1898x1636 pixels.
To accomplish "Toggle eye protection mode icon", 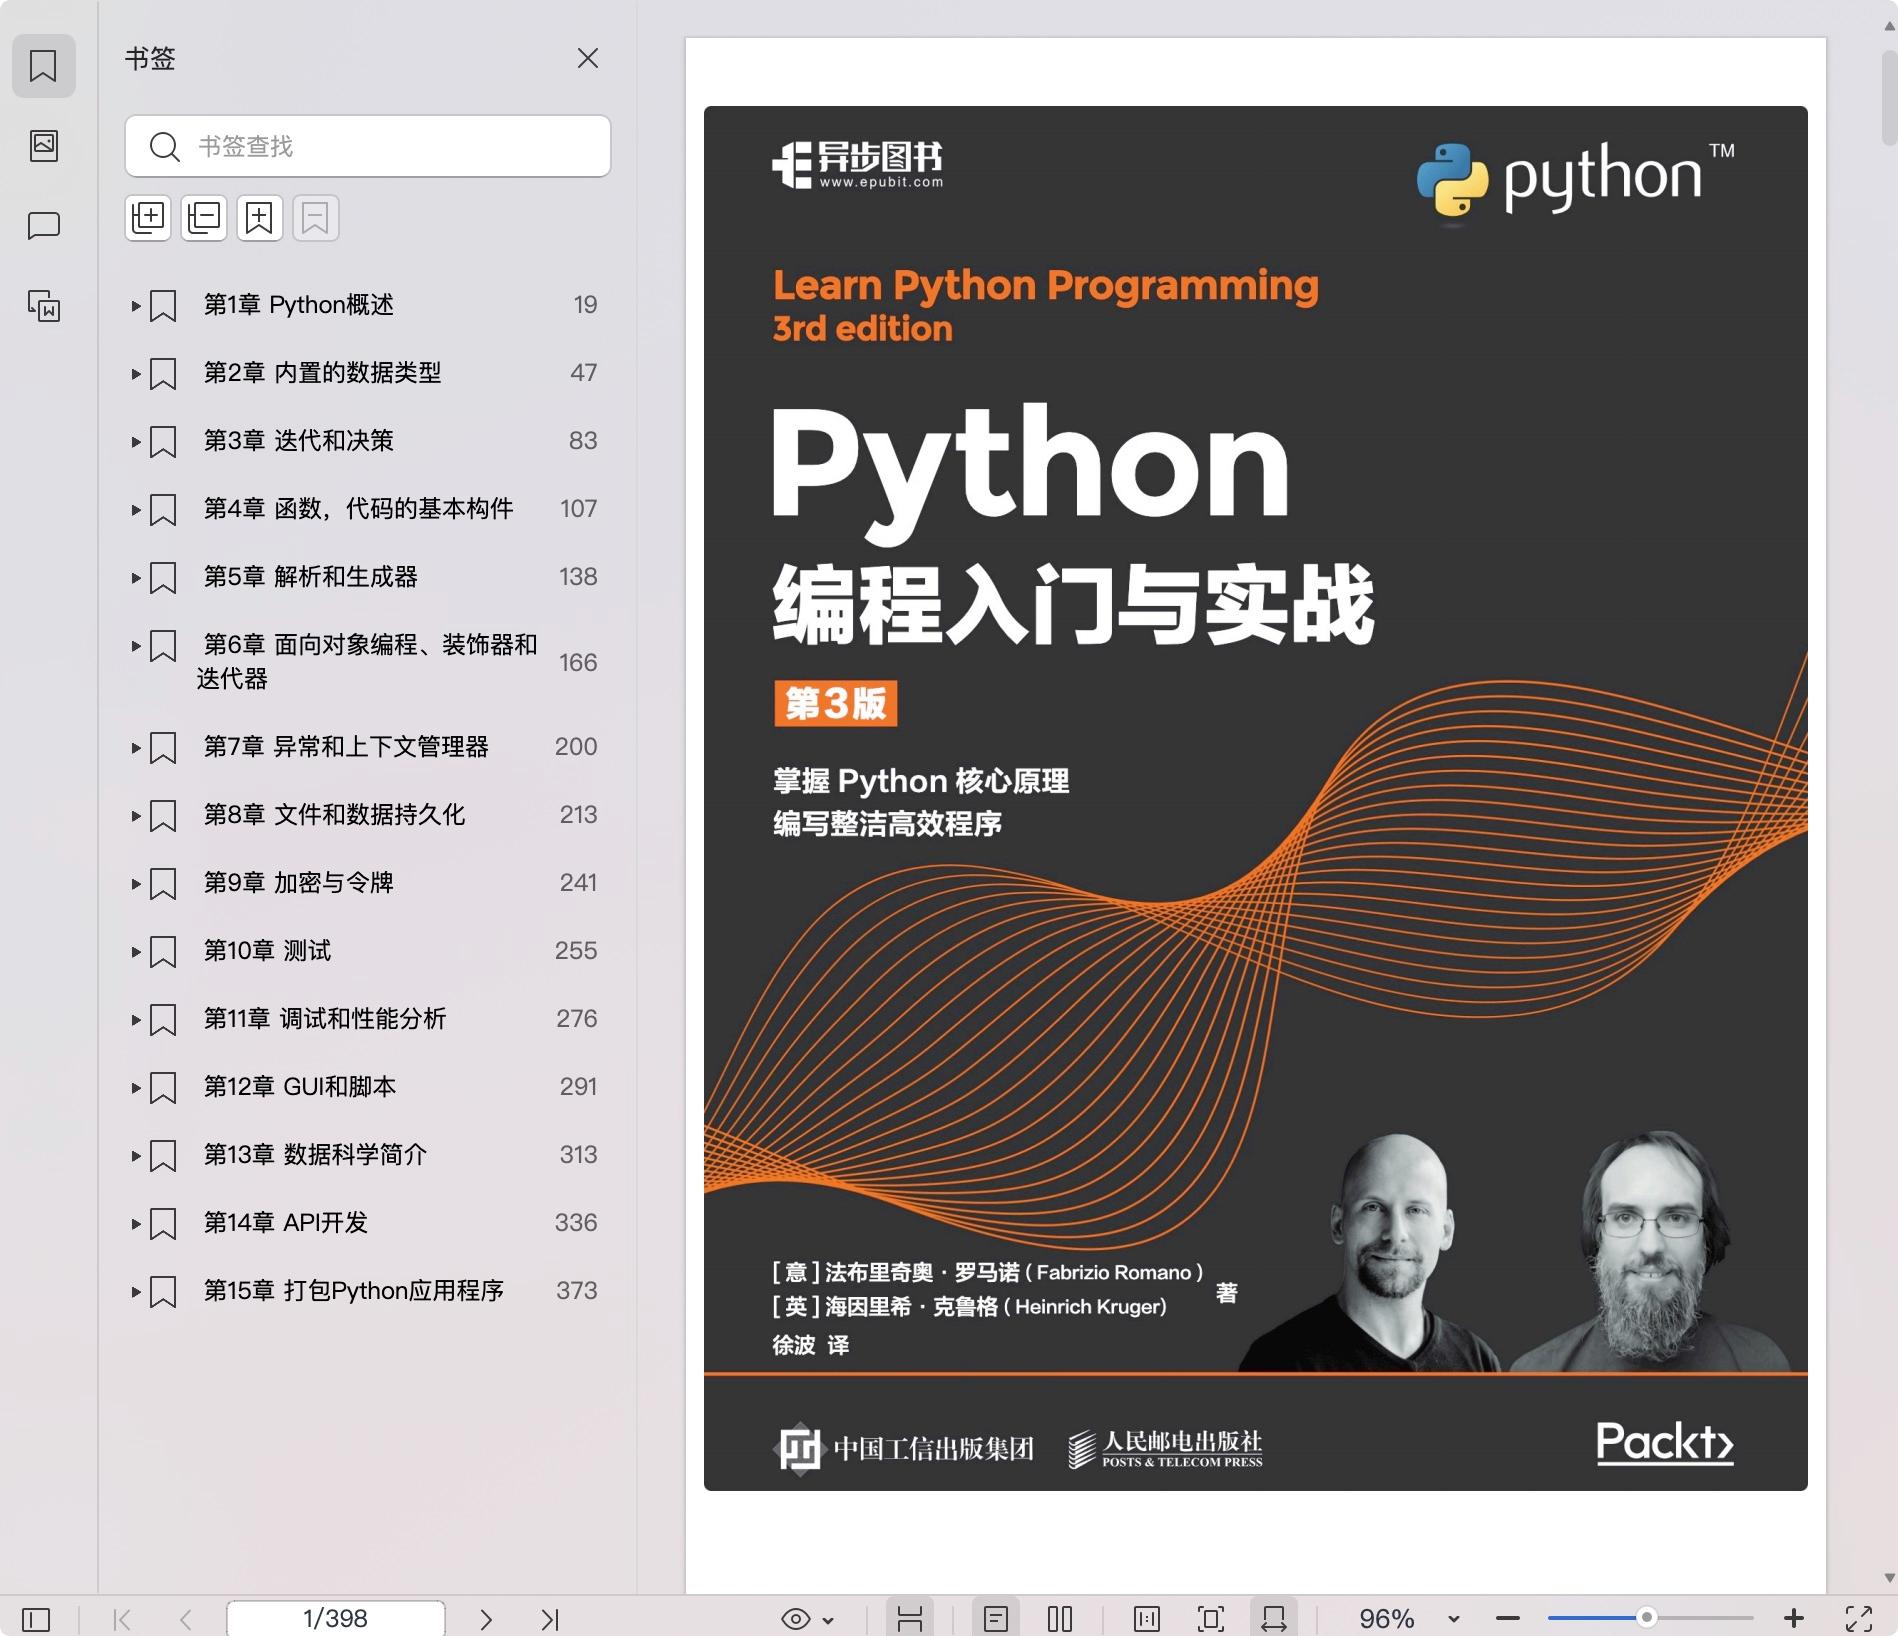I will tap(796, 1618).
